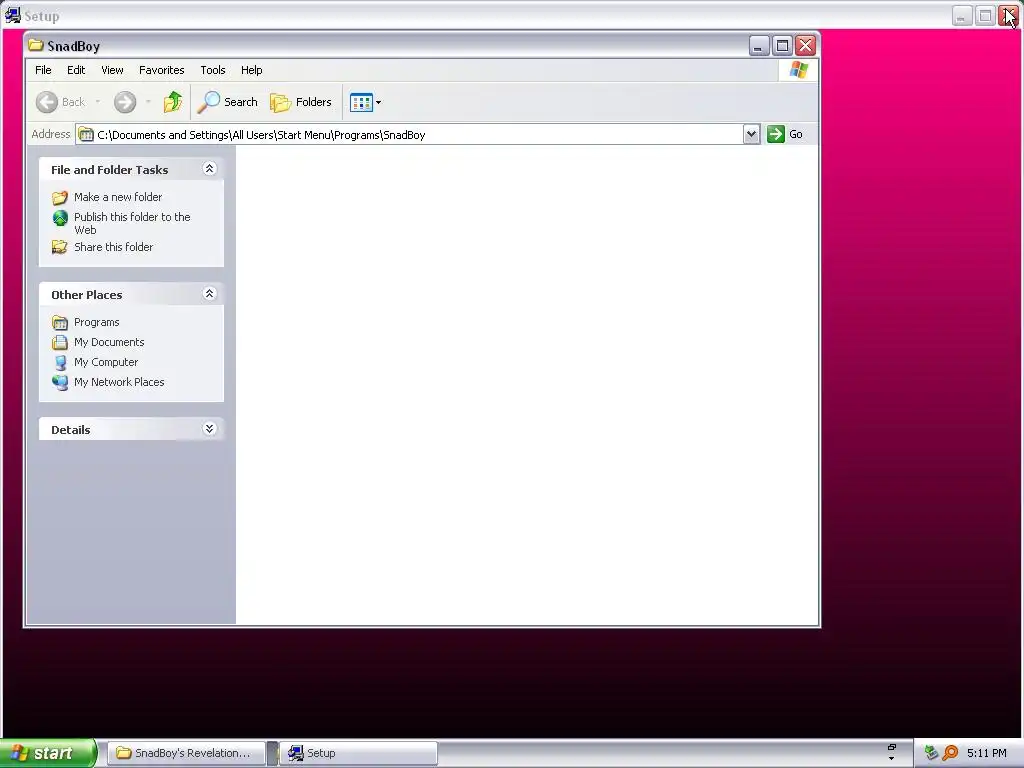Click the Setup window title icon
The height and width of the screenshot is (768, 1024).
(12, 14)
